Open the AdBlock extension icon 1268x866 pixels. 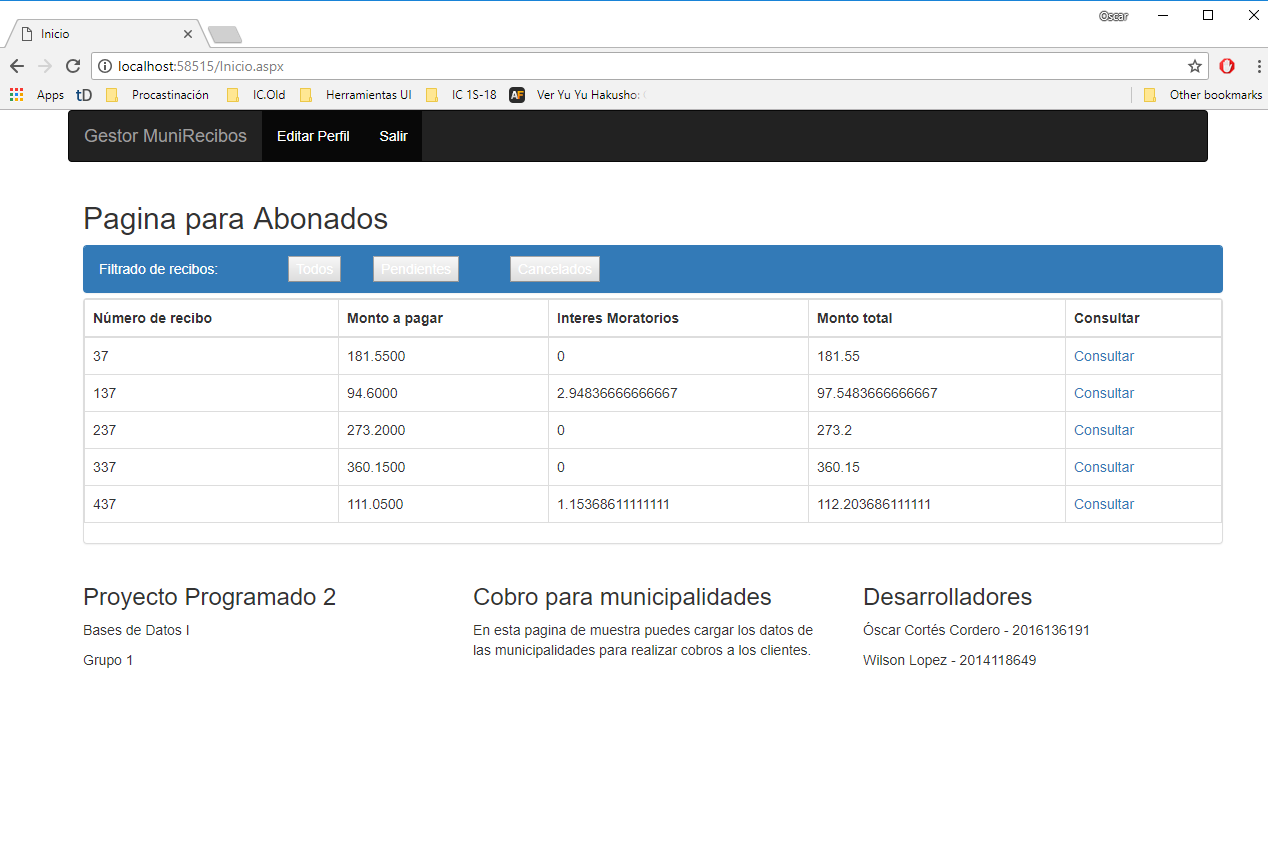pos(1227,66)
